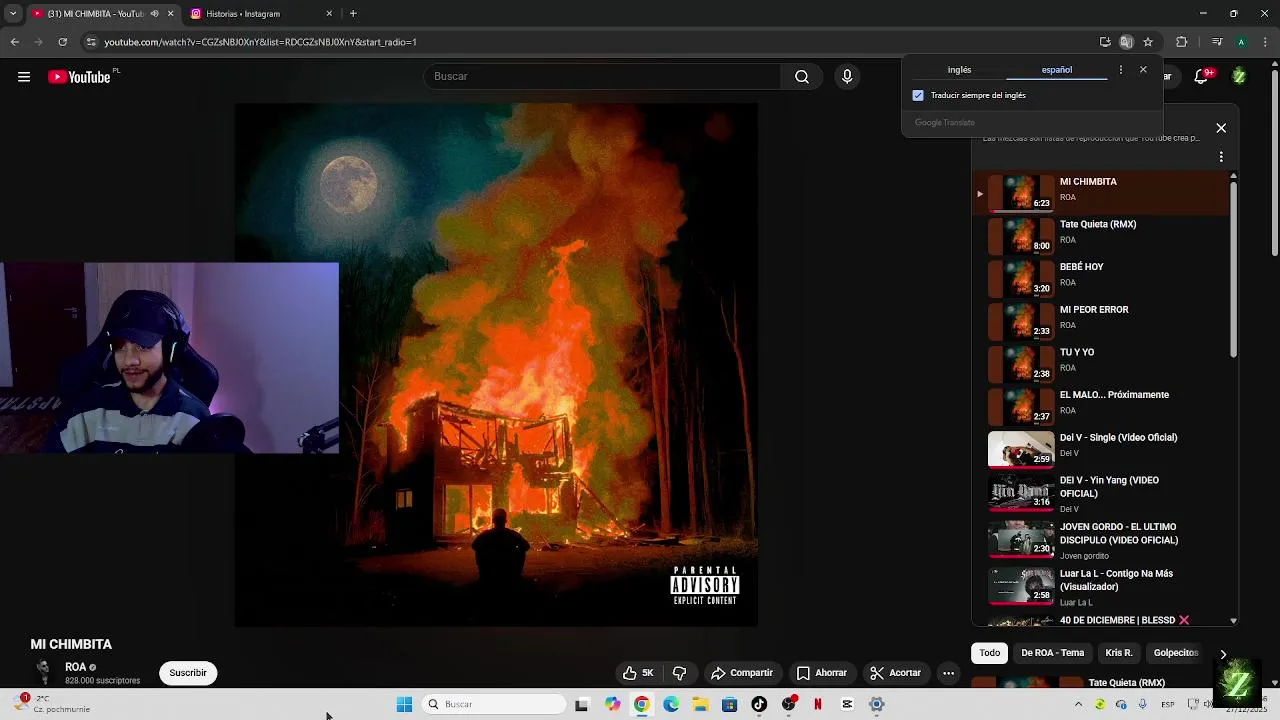Open the Chrome profile avatar

point(1241,42)
